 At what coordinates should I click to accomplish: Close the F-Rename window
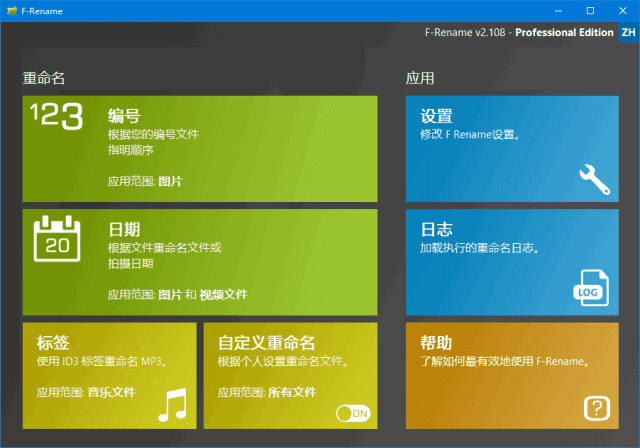[x=622, y=11]
